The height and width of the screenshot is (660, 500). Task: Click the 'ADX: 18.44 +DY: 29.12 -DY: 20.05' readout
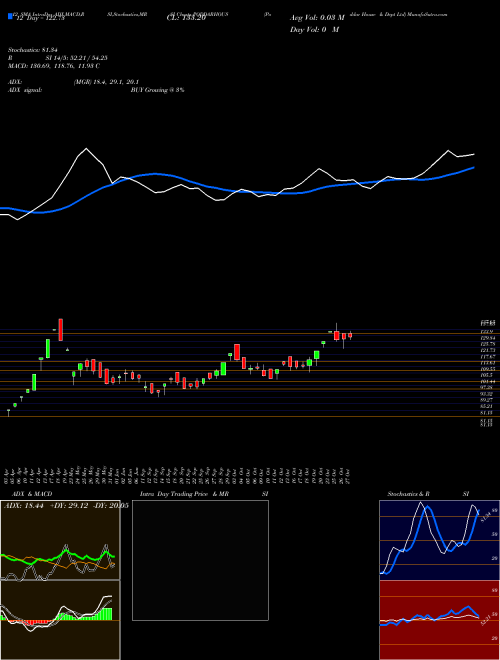click(66, 506)
